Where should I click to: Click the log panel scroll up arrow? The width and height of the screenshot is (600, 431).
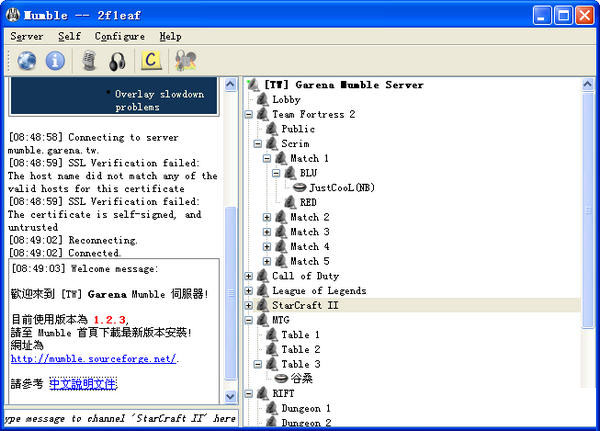coord(230,84)
